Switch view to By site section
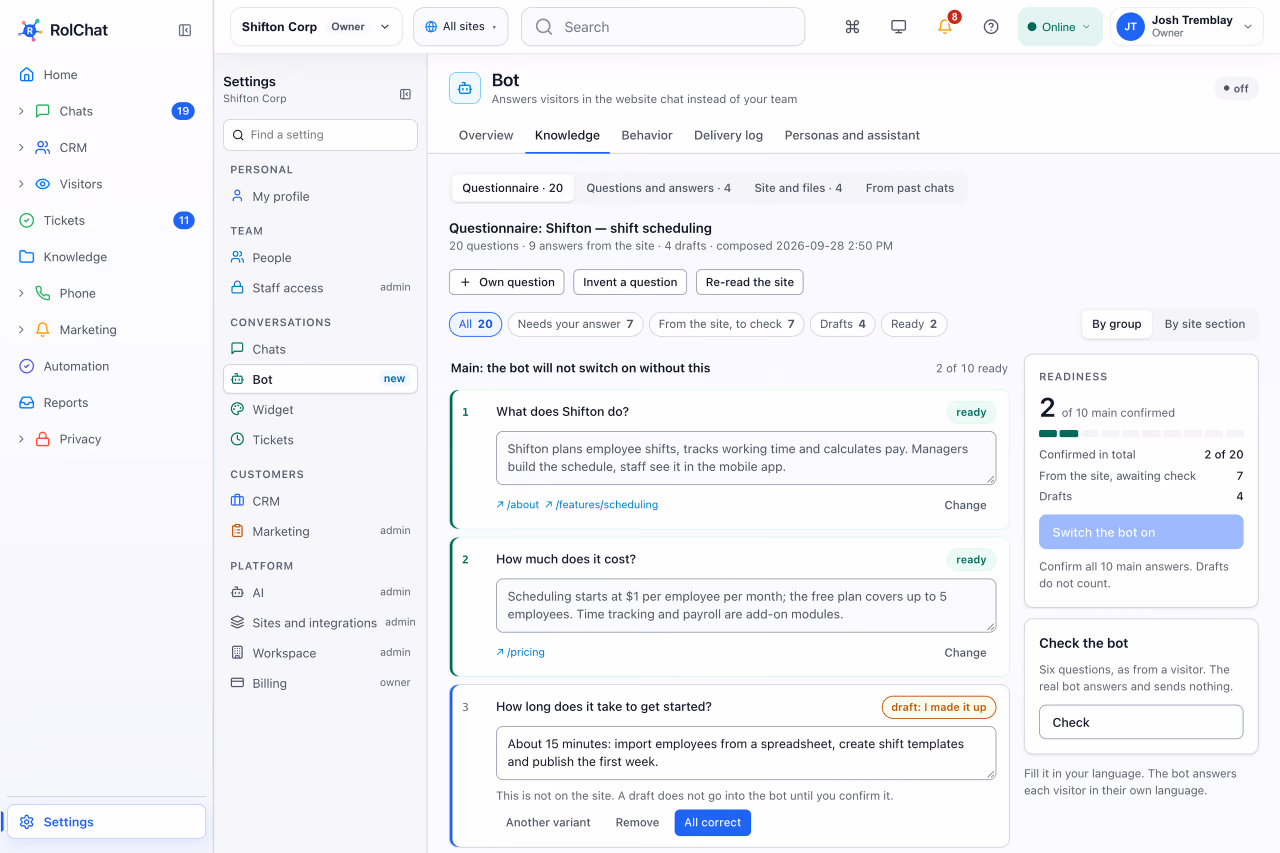 [x=1204, y=324]
